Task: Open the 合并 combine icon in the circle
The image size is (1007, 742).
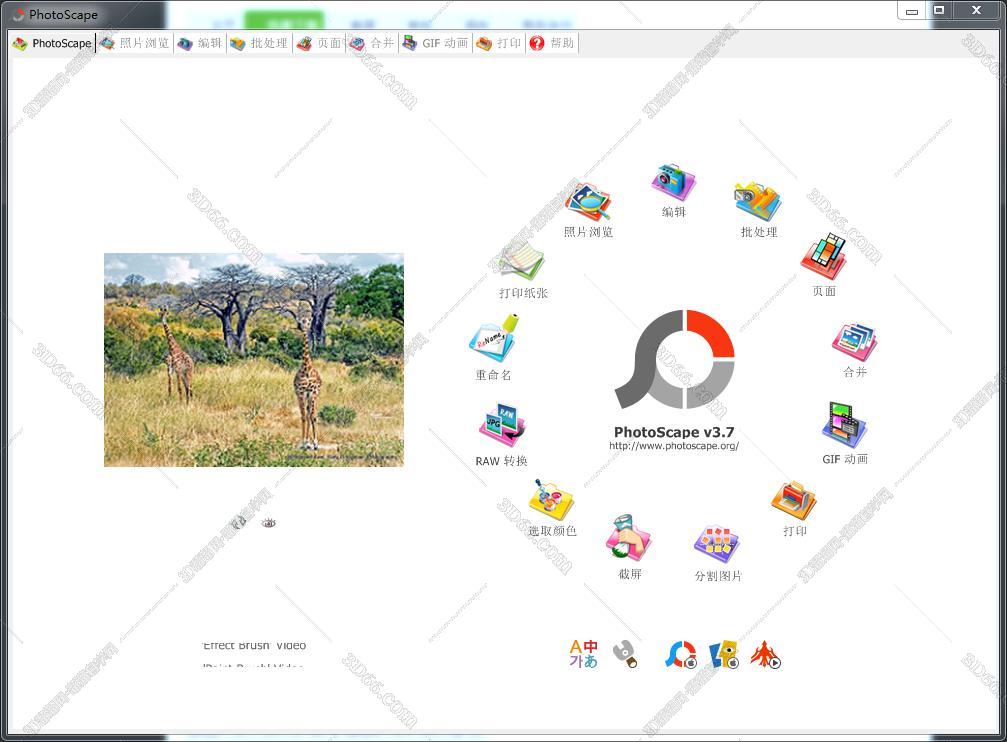Action: point(854,343)
